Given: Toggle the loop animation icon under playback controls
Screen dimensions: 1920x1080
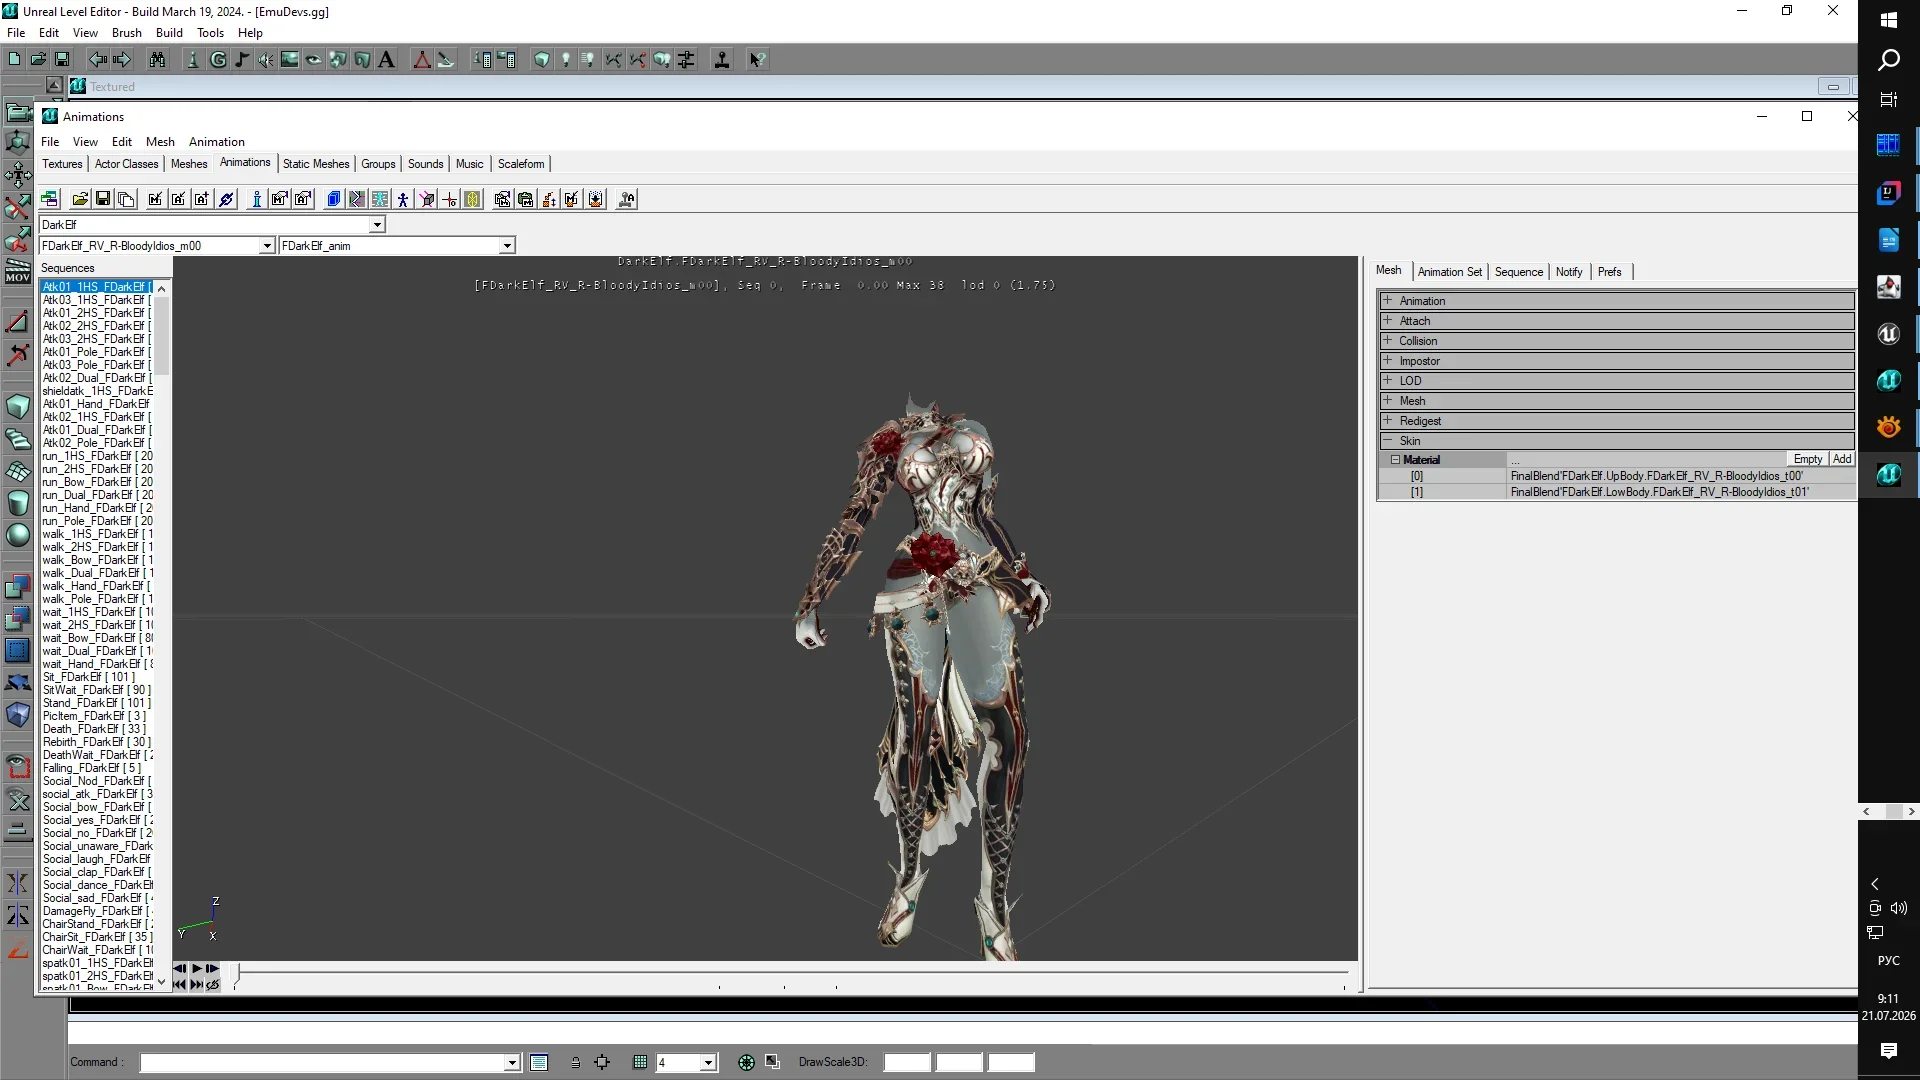Looking at the screenshot, I should click(x=212, y=984).
